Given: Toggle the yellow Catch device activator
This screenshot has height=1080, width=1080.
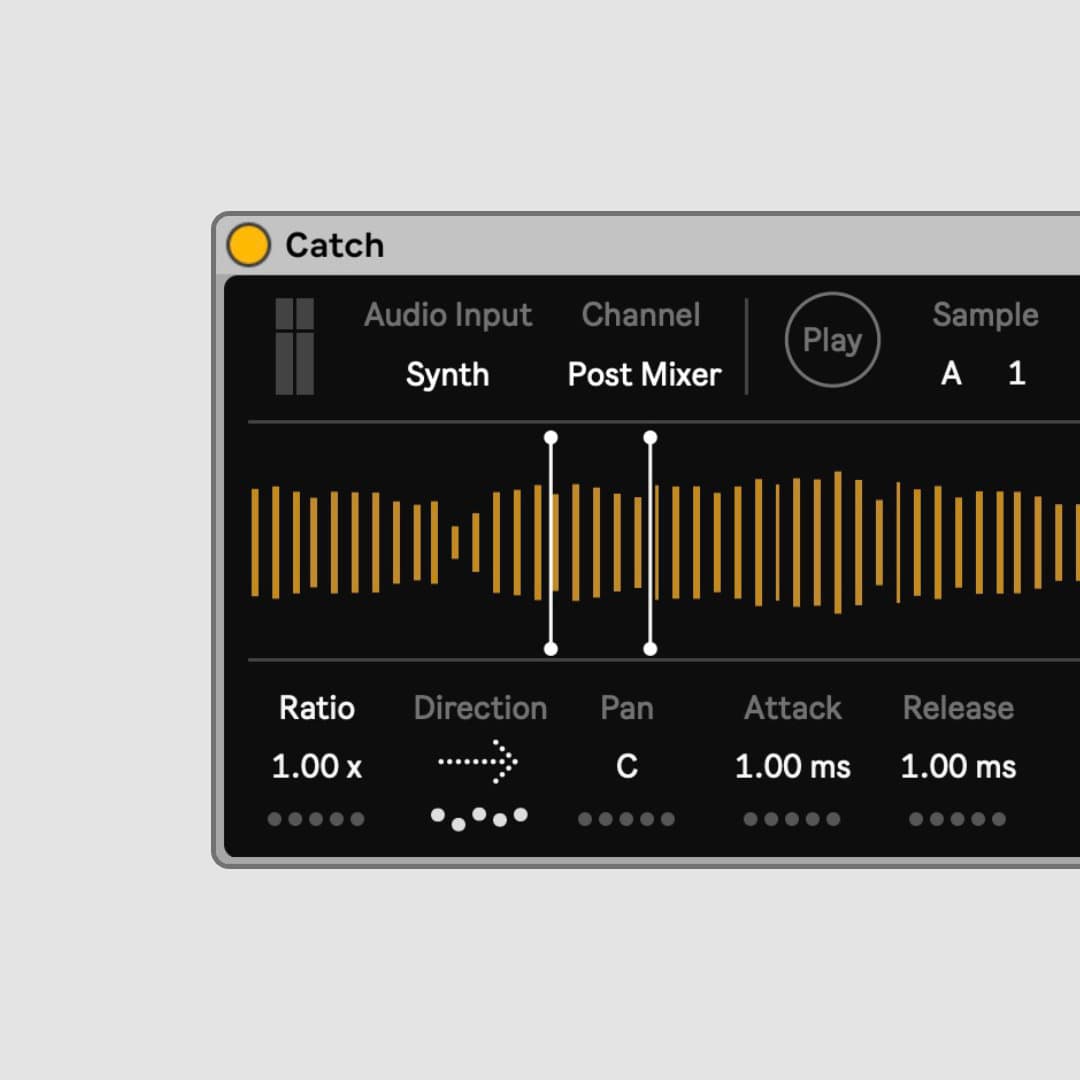Looking at the screenshot, I should click(249, 244).
